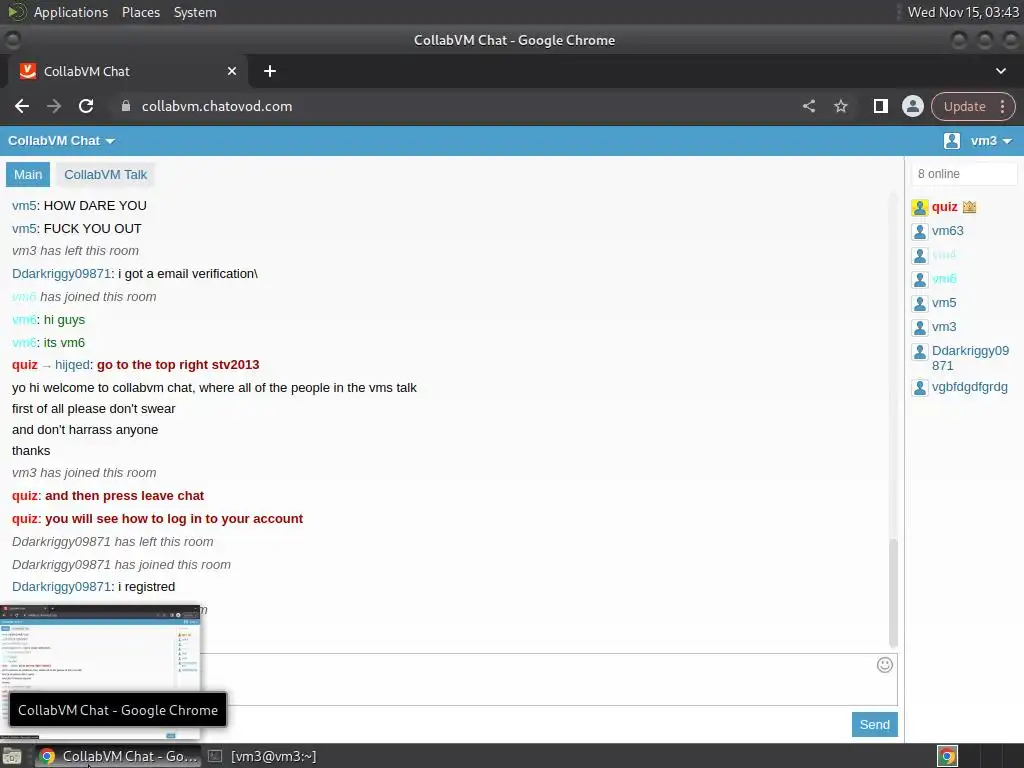Screen dimensions: 1024x768
Task: Click vm3 username in user list
Action: 944,327
